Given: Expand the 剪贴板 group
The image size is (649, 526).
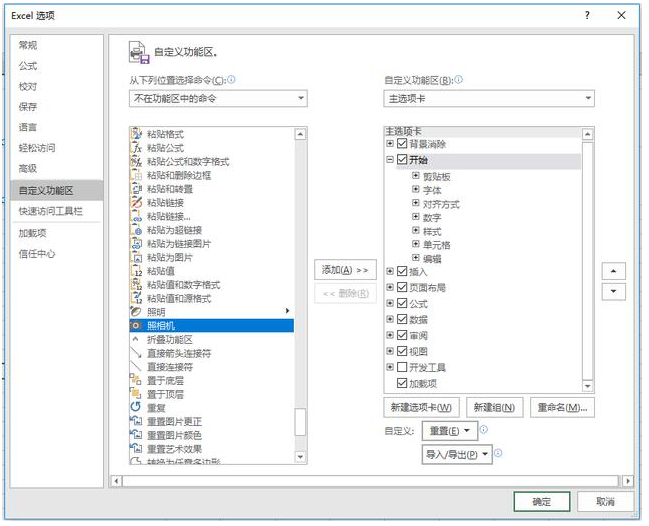Looking at the screenshot, I should [416, 176].
